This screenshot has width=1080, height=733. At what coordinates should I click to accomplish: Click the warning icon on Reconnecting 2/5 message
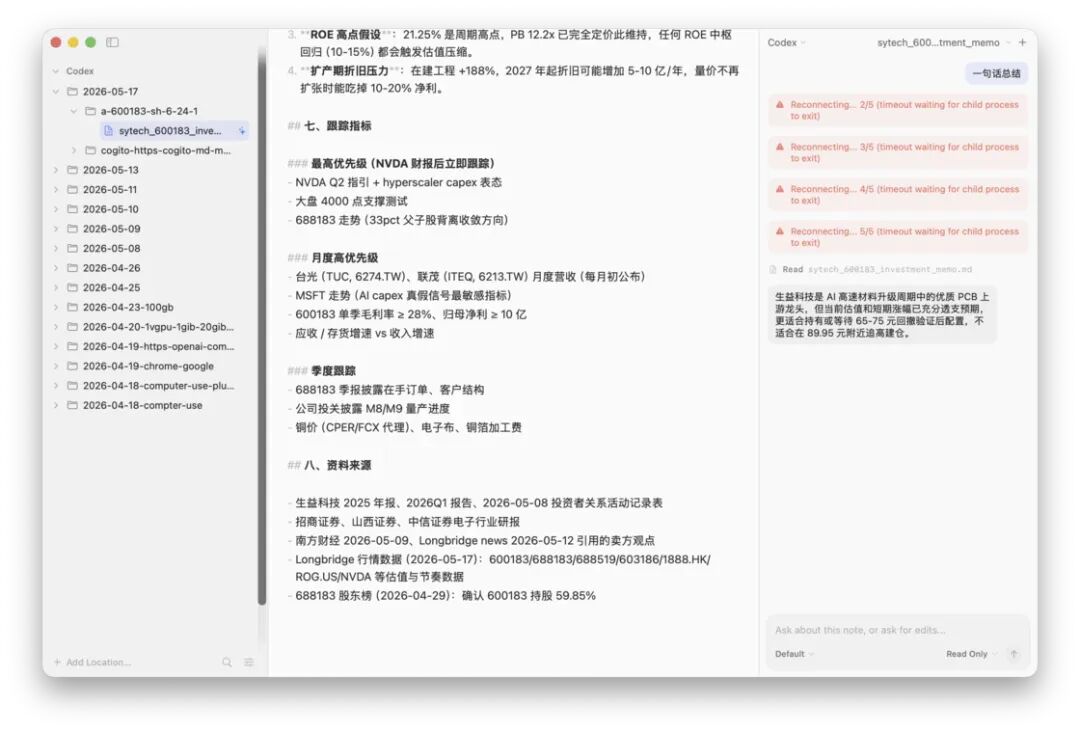click(780, 105)
